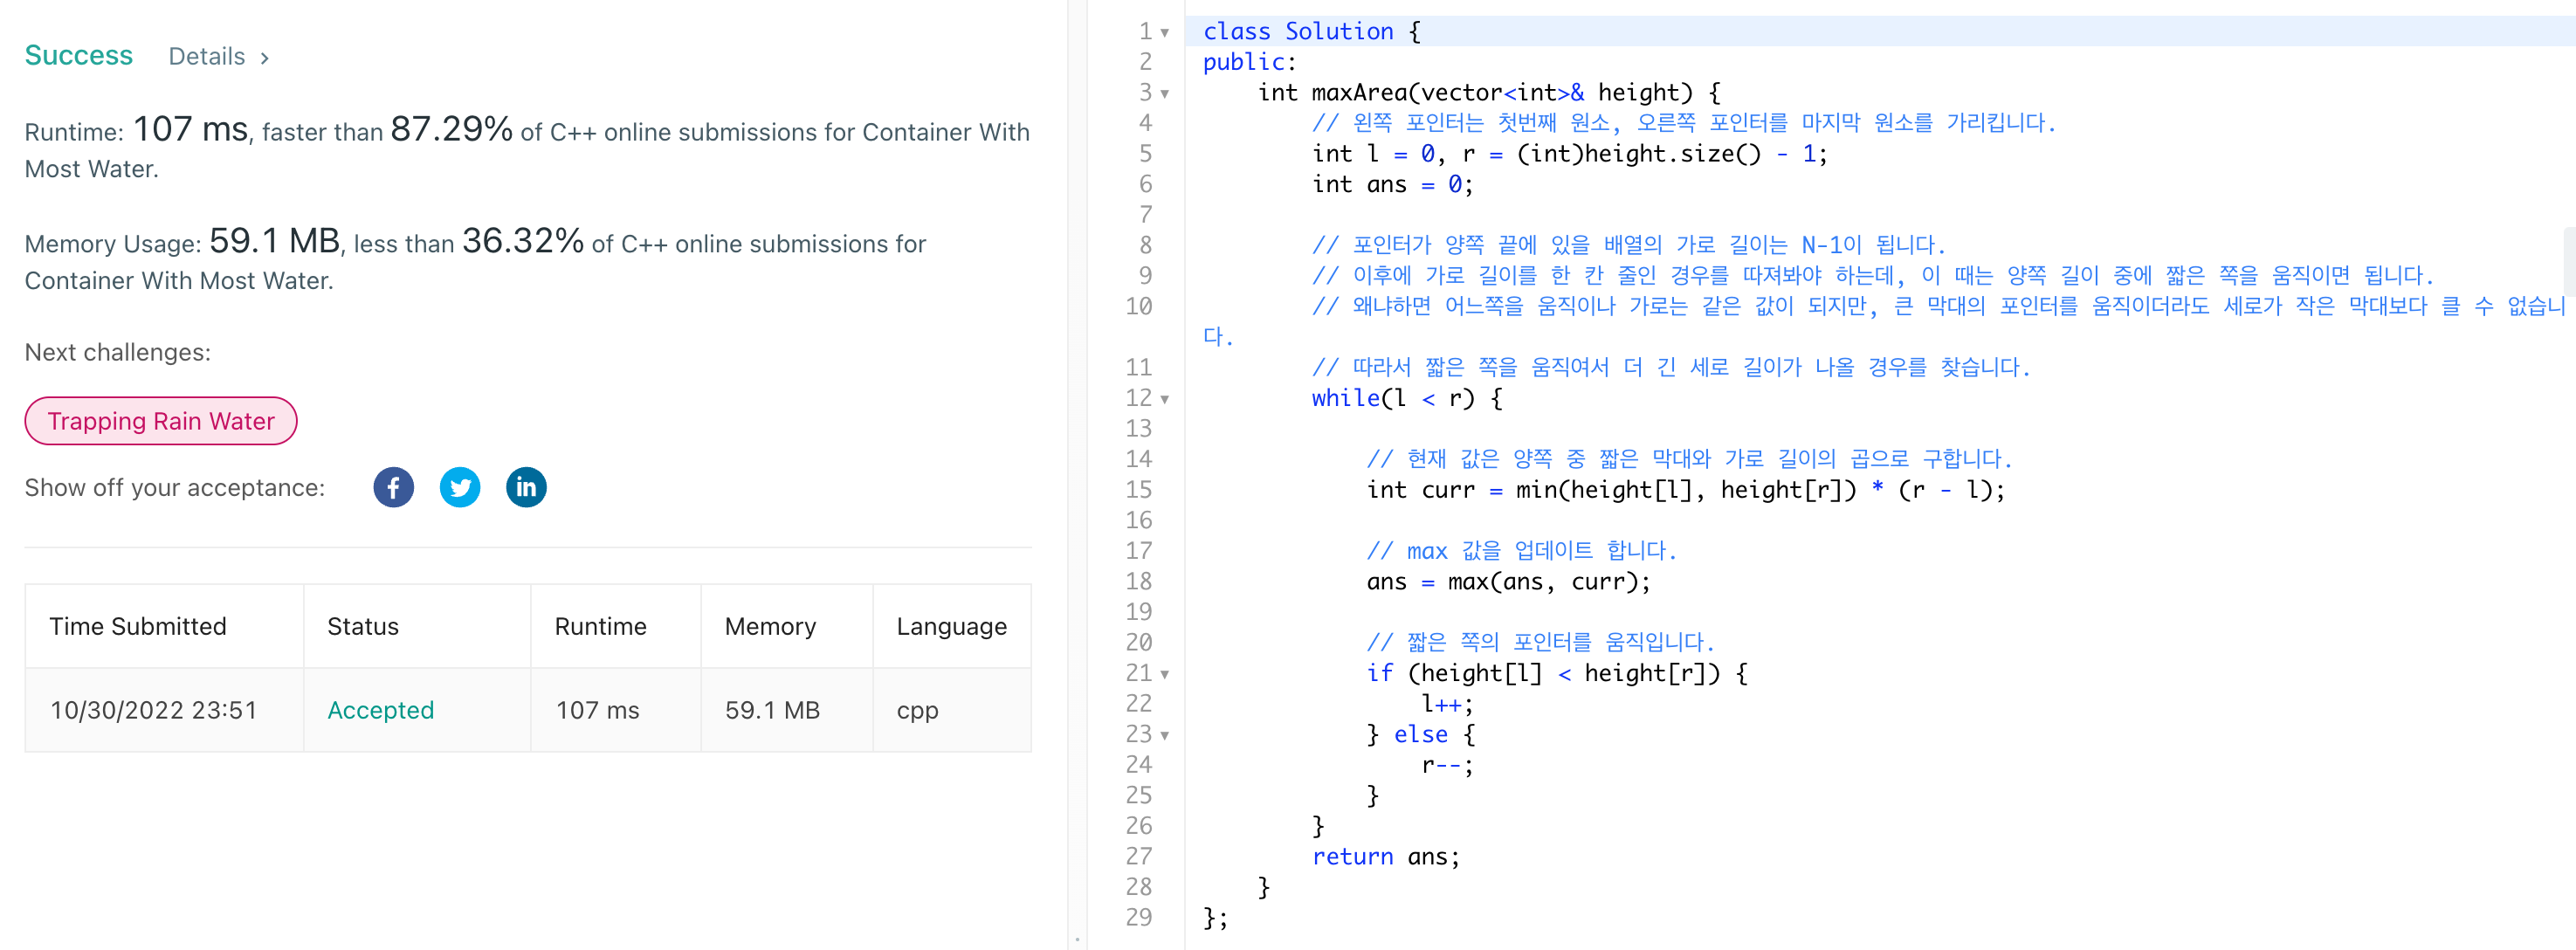
Task: Place cursor on the 'l++;' line
Action: pos(1447,704)
